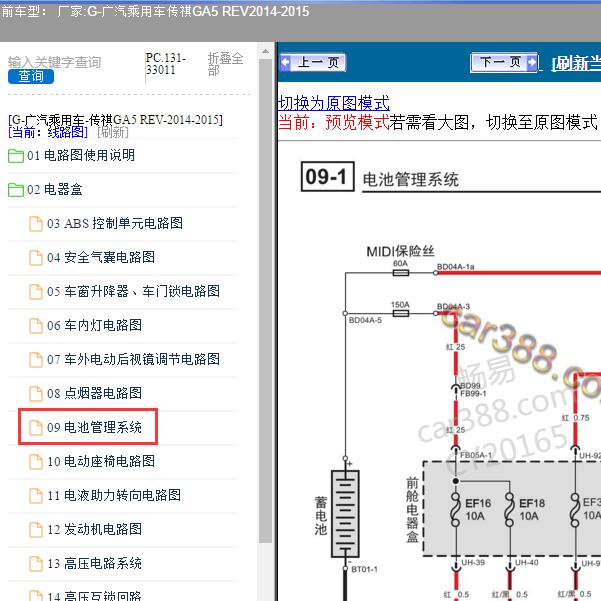The image size is (601, 601).
Task: Click the document icon of 05 车窗升降器
Action: 36,292
